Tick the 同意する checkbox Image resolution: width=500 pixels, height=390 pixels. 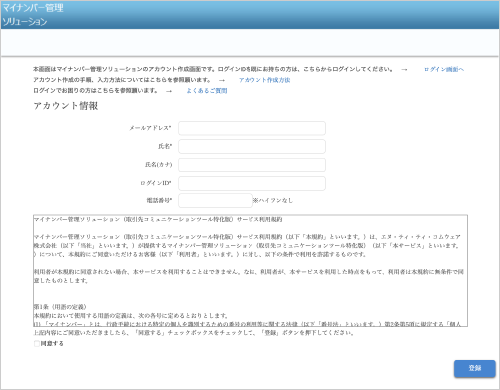[x=37, y=343]
